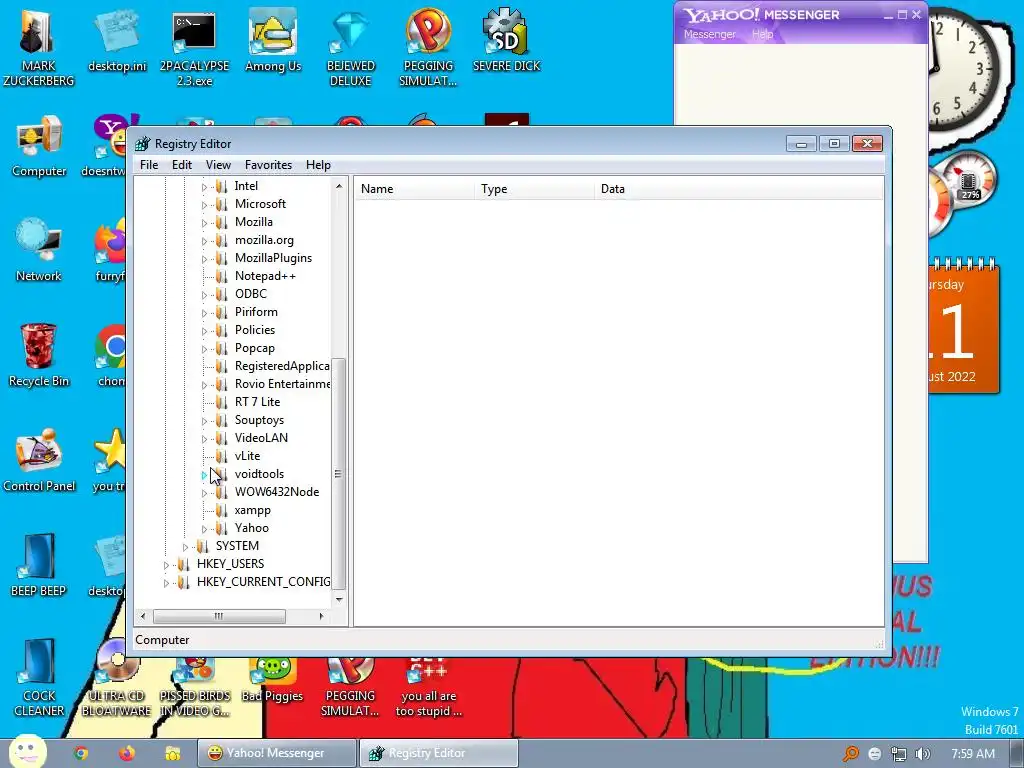Click the 7:59 AM taskbar clock
The image size is (1024, 768).
point(972,754)
